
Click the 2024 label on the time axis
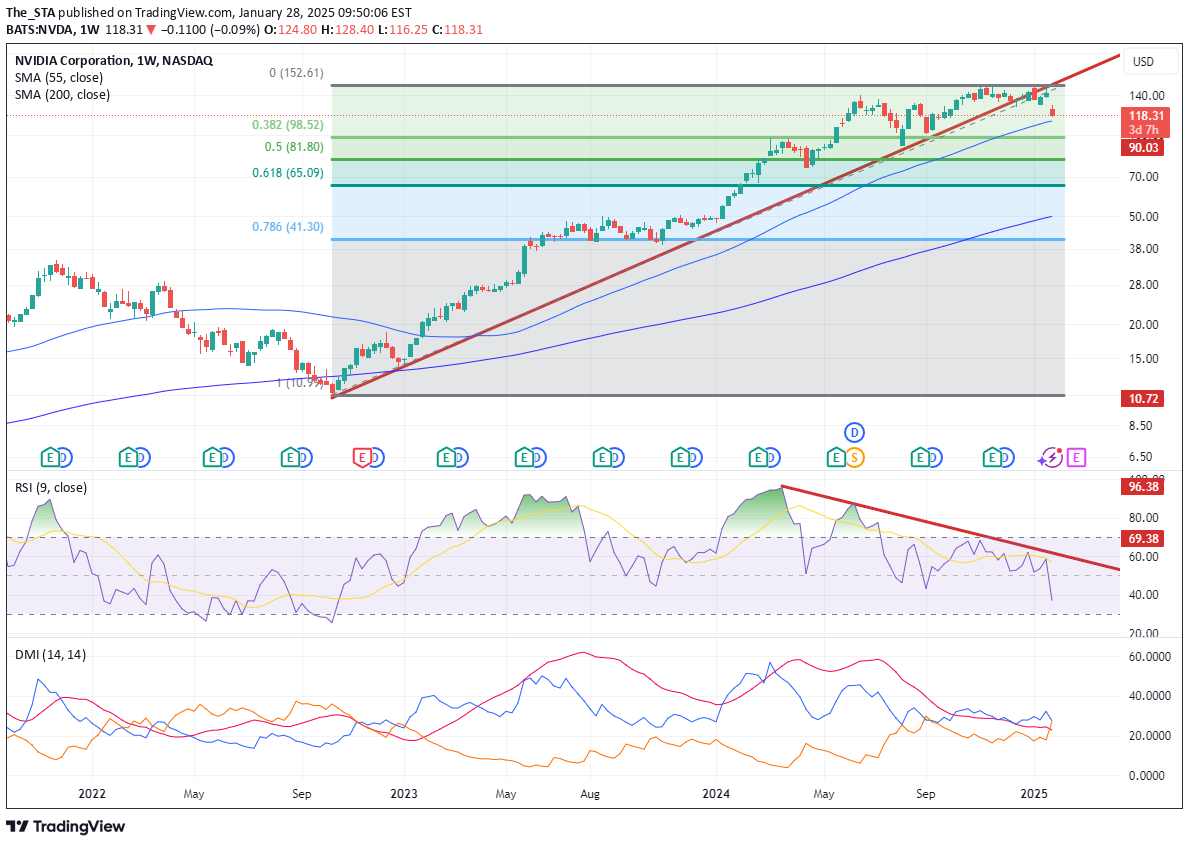pos(716,793)
